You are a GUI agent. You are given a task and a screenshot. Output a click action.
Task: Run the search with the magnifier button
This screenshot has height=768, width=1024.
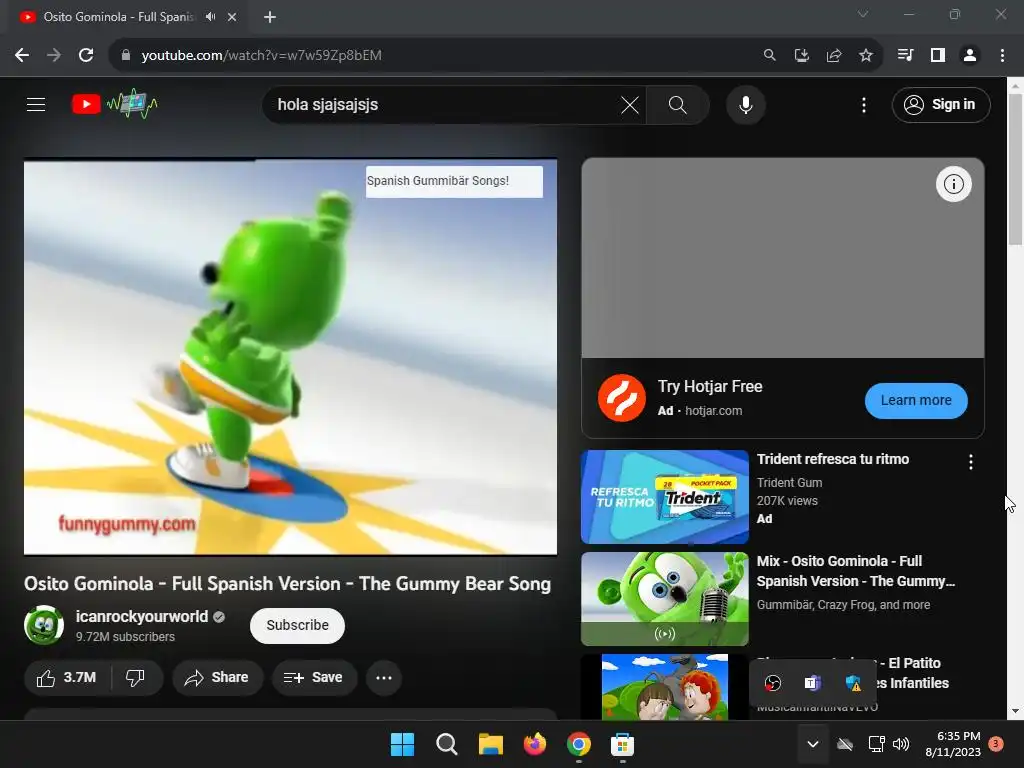click(x=677, y=104)
